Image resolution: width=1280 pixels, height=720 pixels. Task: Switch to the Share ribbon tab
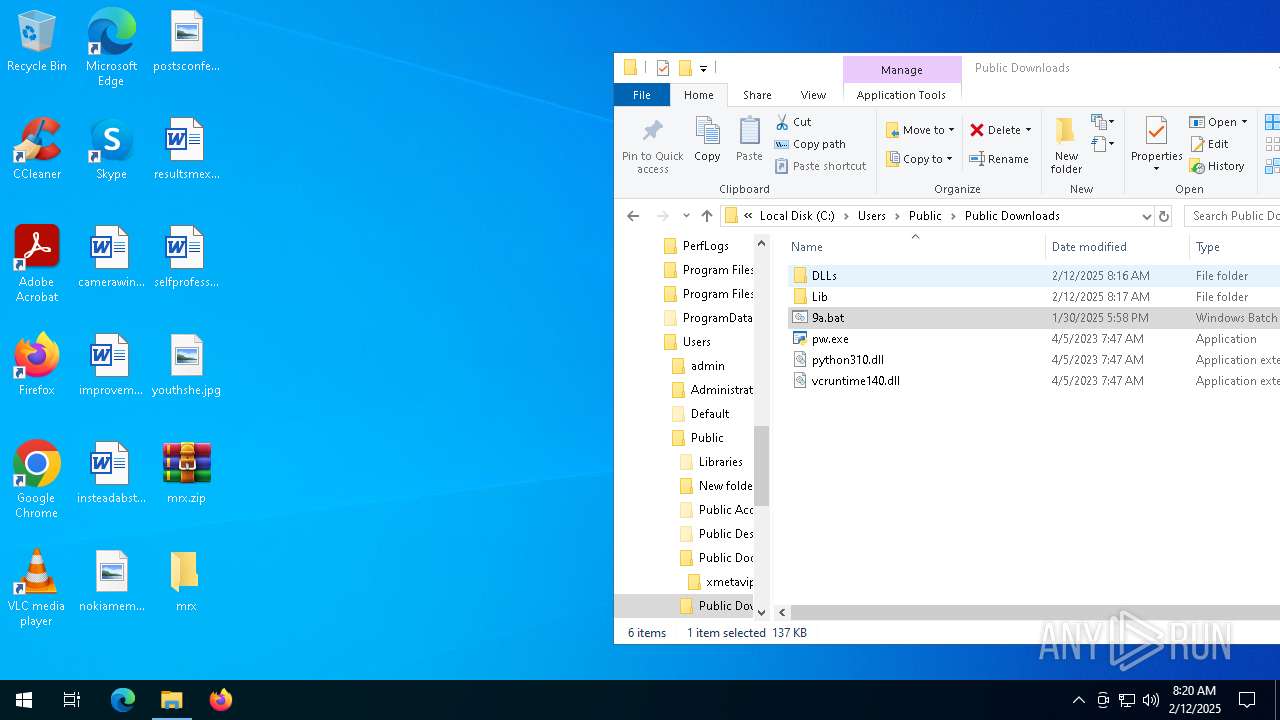[x=757, y=95]
